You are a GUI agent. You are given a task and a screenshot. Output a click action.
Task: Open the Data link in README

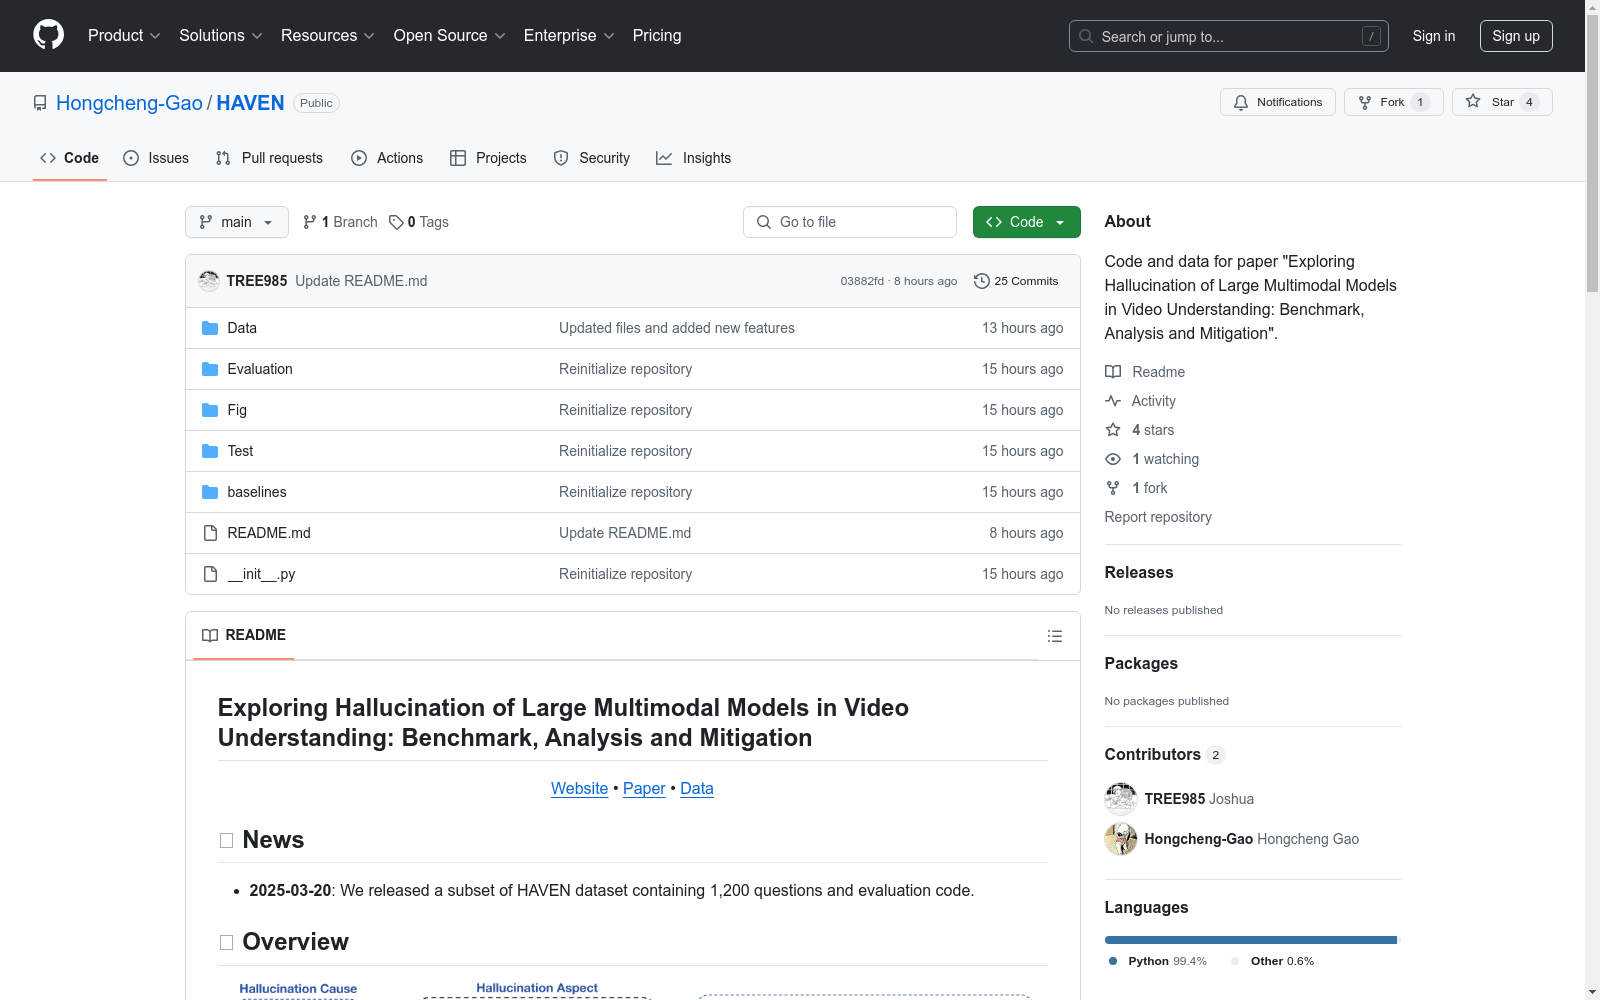pyautogui.click(x=697, y=789)
